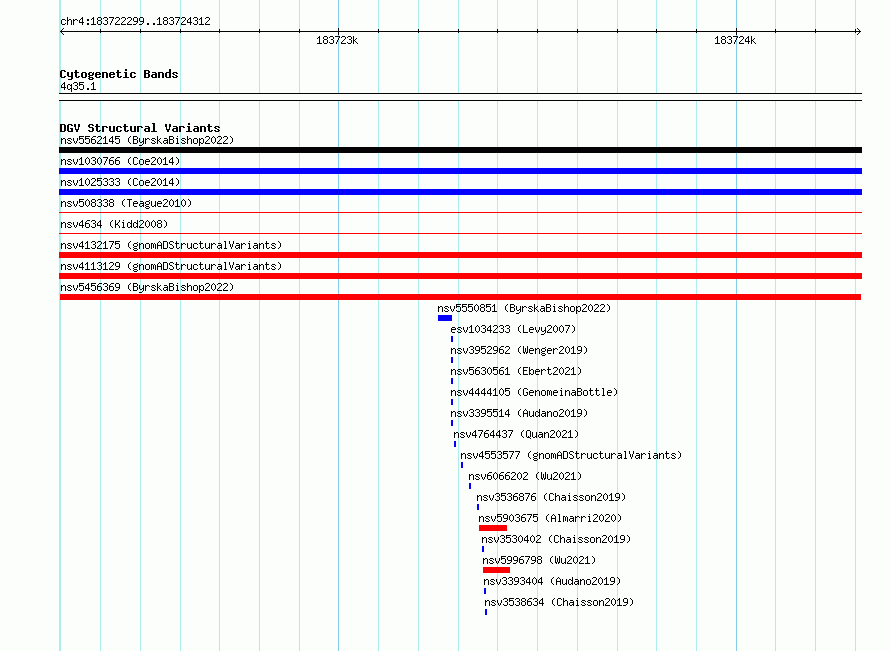
Task: Click the 183723k ruler position
Action: (337, 40)
